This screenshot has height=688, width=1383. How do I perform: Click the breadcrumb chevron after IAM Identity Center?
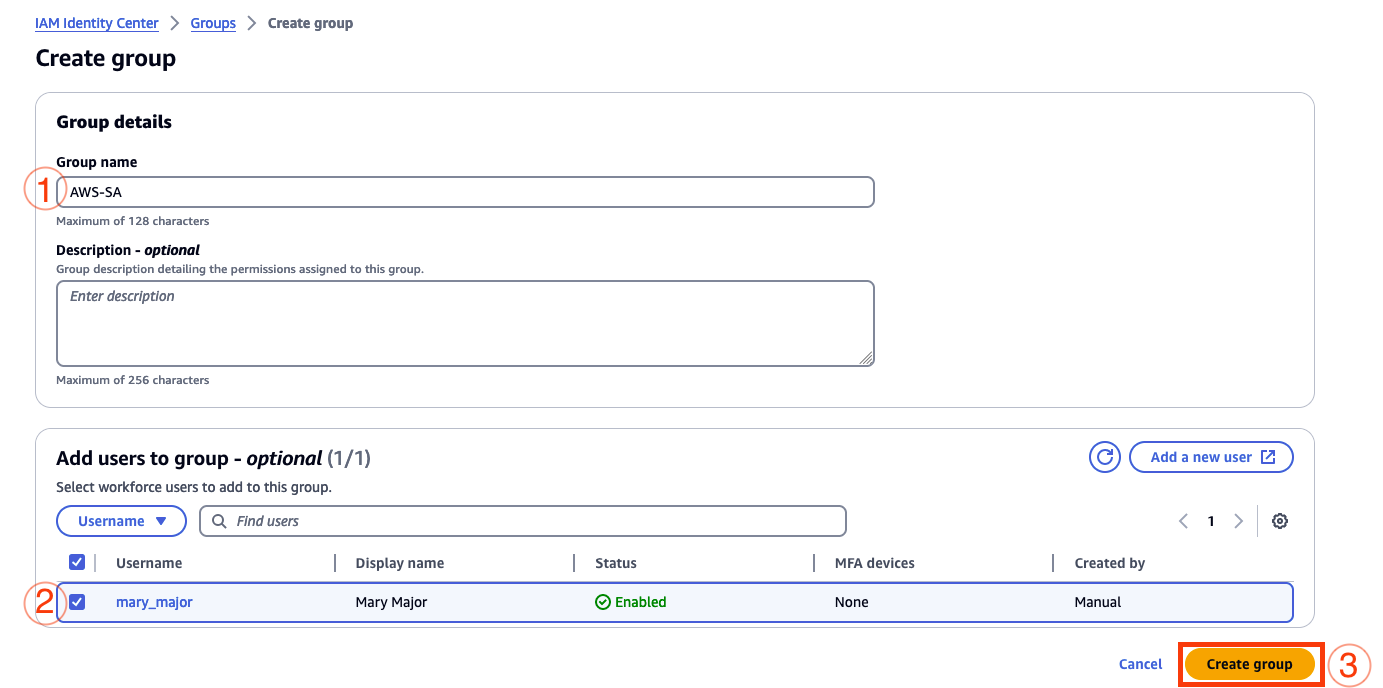[174, 23]
